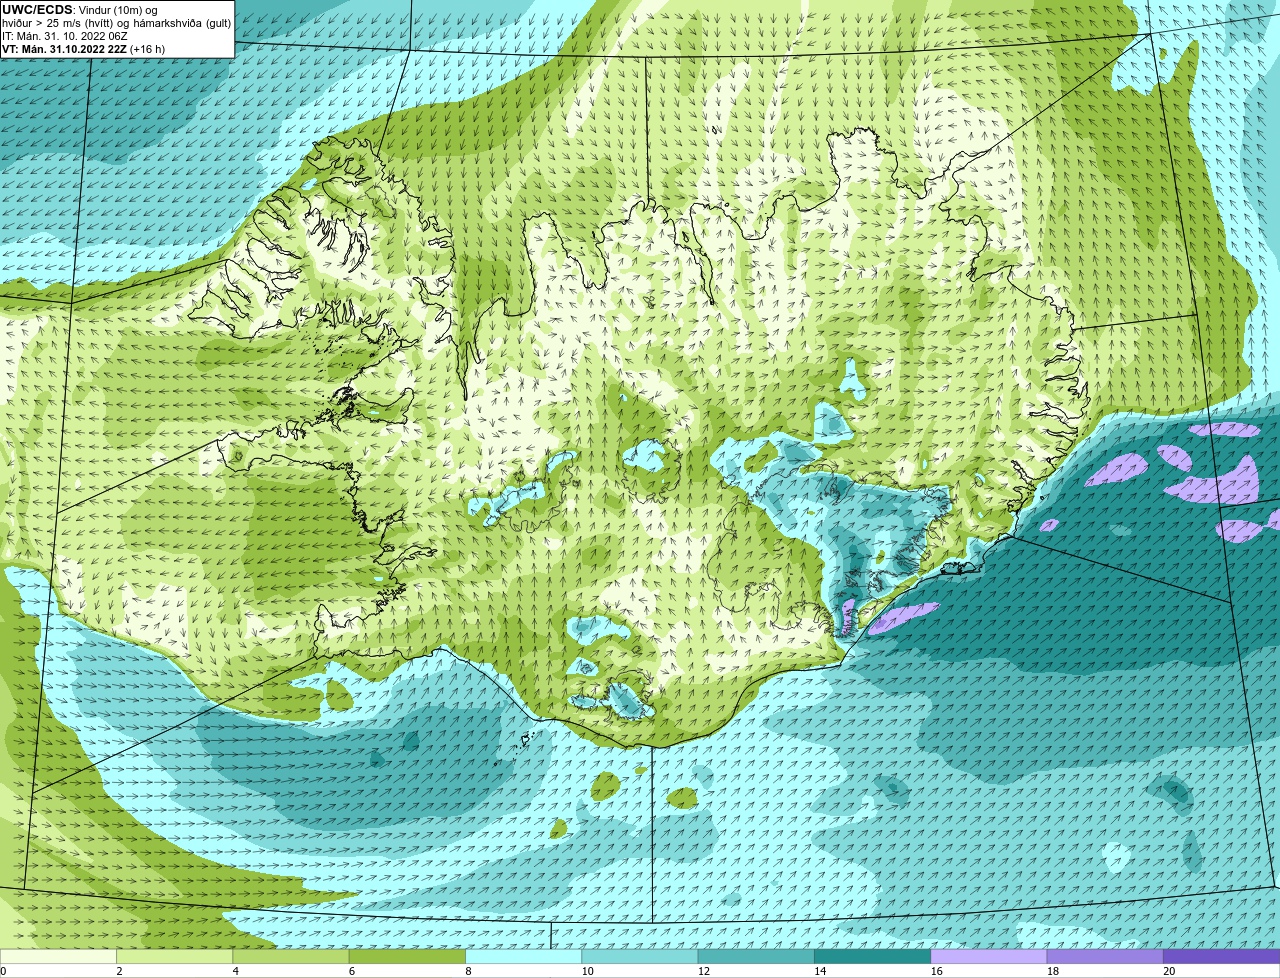Choose the dark teal 14–16 m/s legend swatch

(873, 957)
